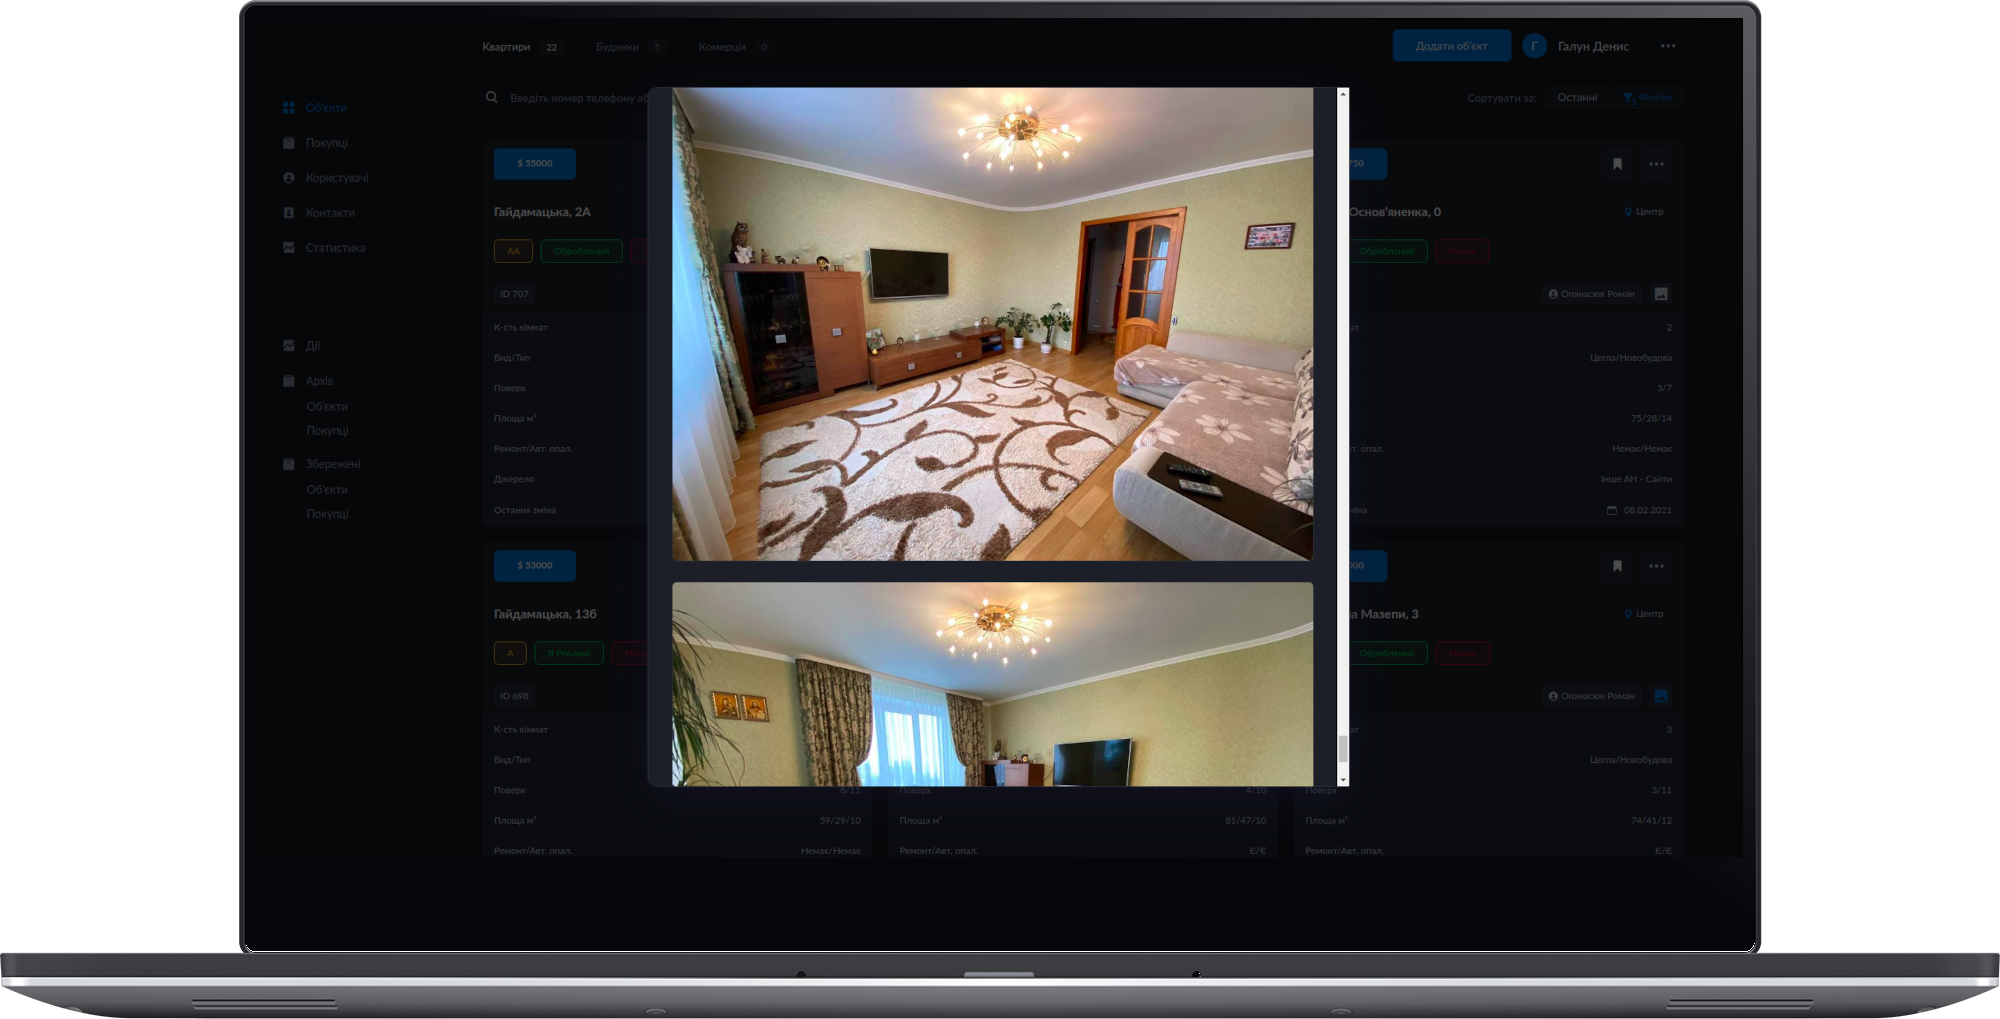Open the Фільтри funnel icon
Viewport: 2000px width, 1019px height.
pos(1629,98)
